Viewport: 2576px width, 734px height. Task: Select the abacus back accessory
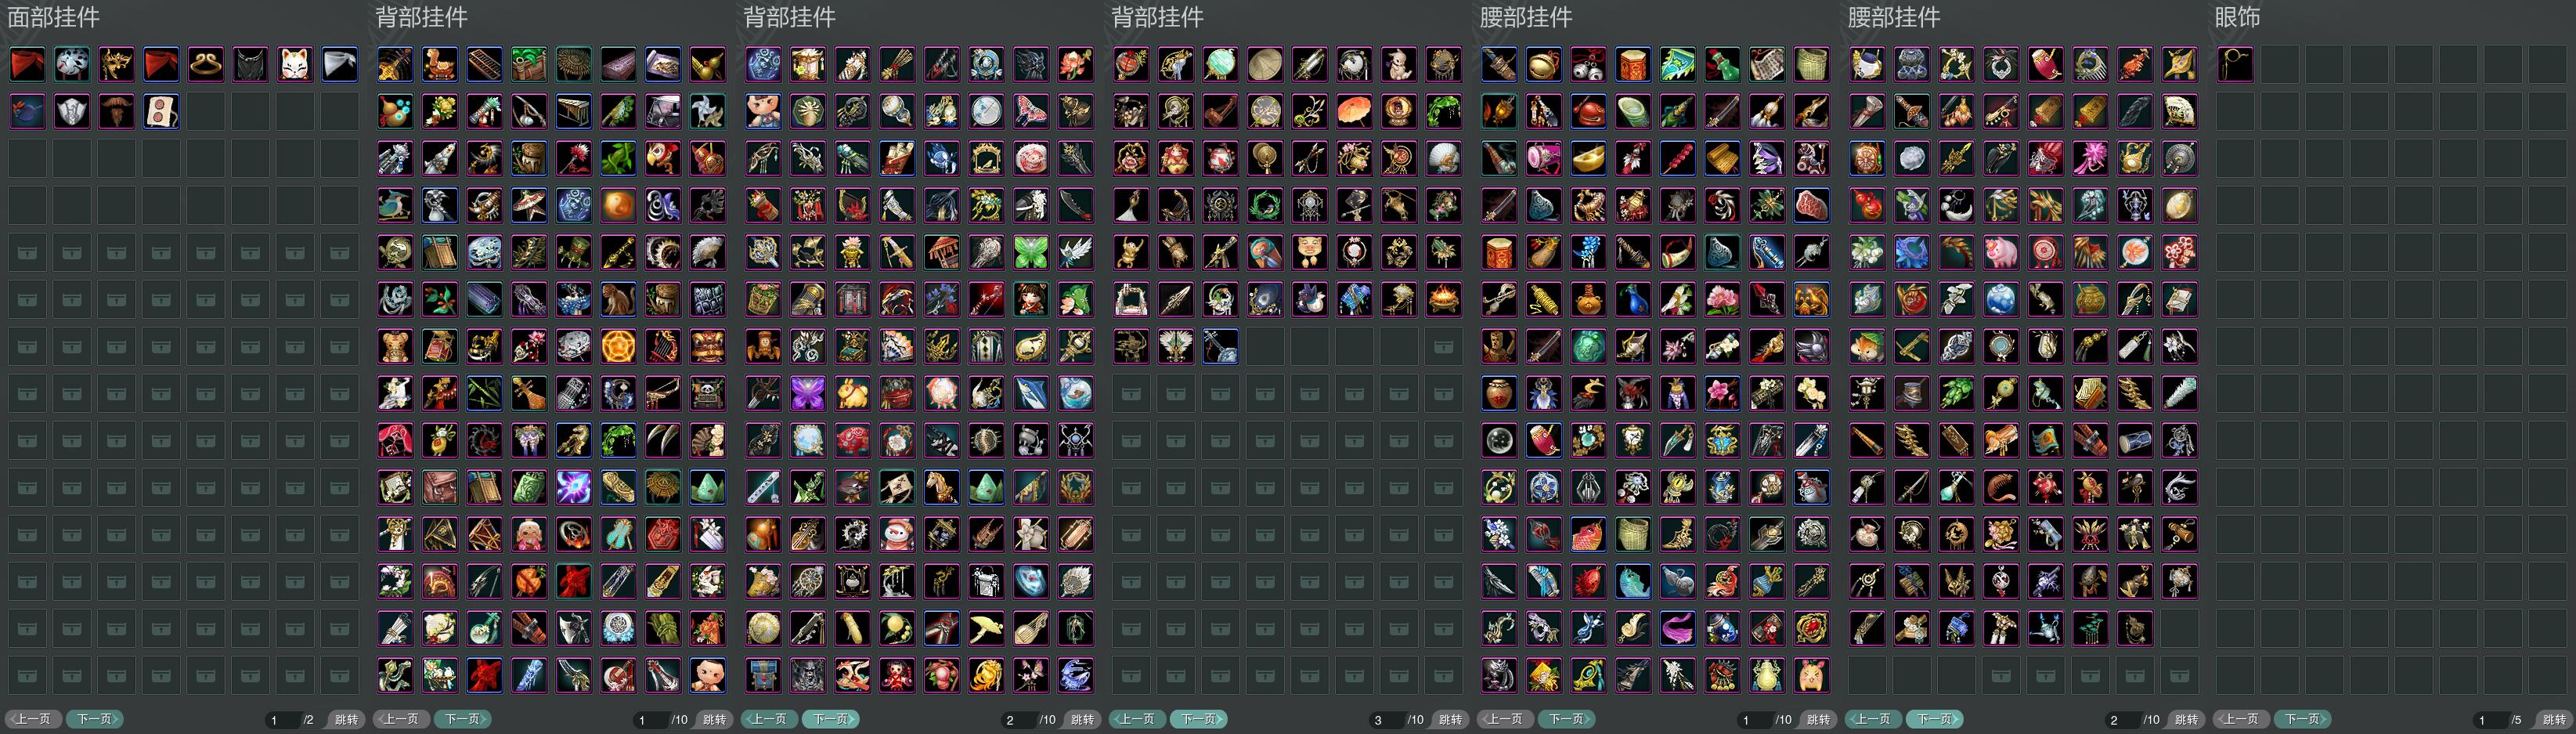(484, 64)
